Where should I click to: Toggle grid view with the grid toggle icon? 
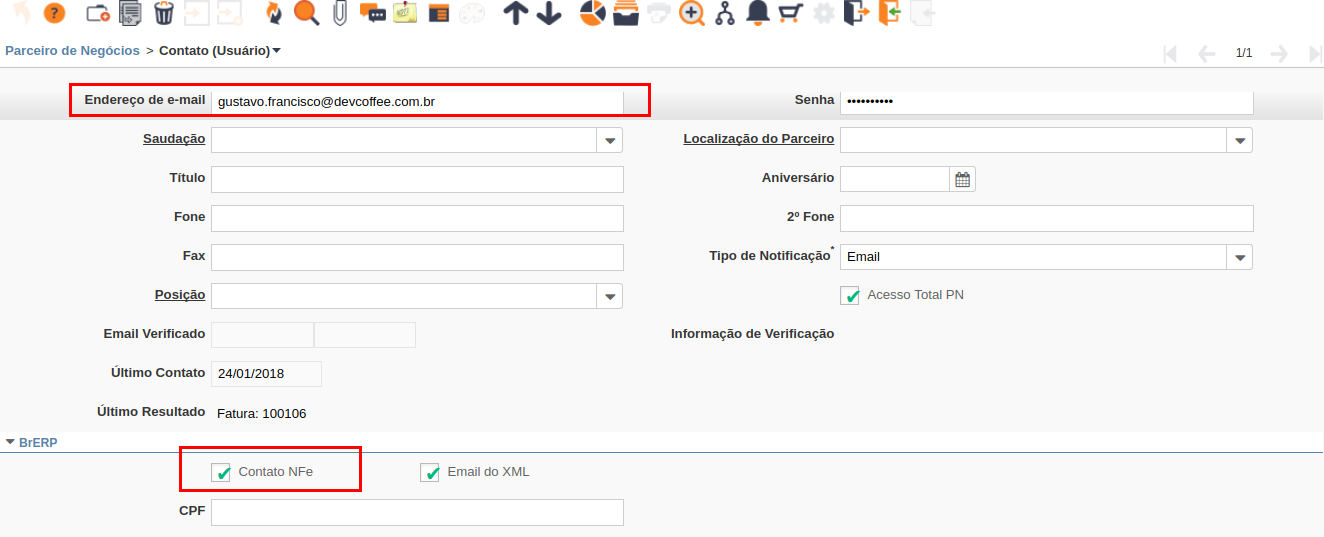click(x=438, y=13)
